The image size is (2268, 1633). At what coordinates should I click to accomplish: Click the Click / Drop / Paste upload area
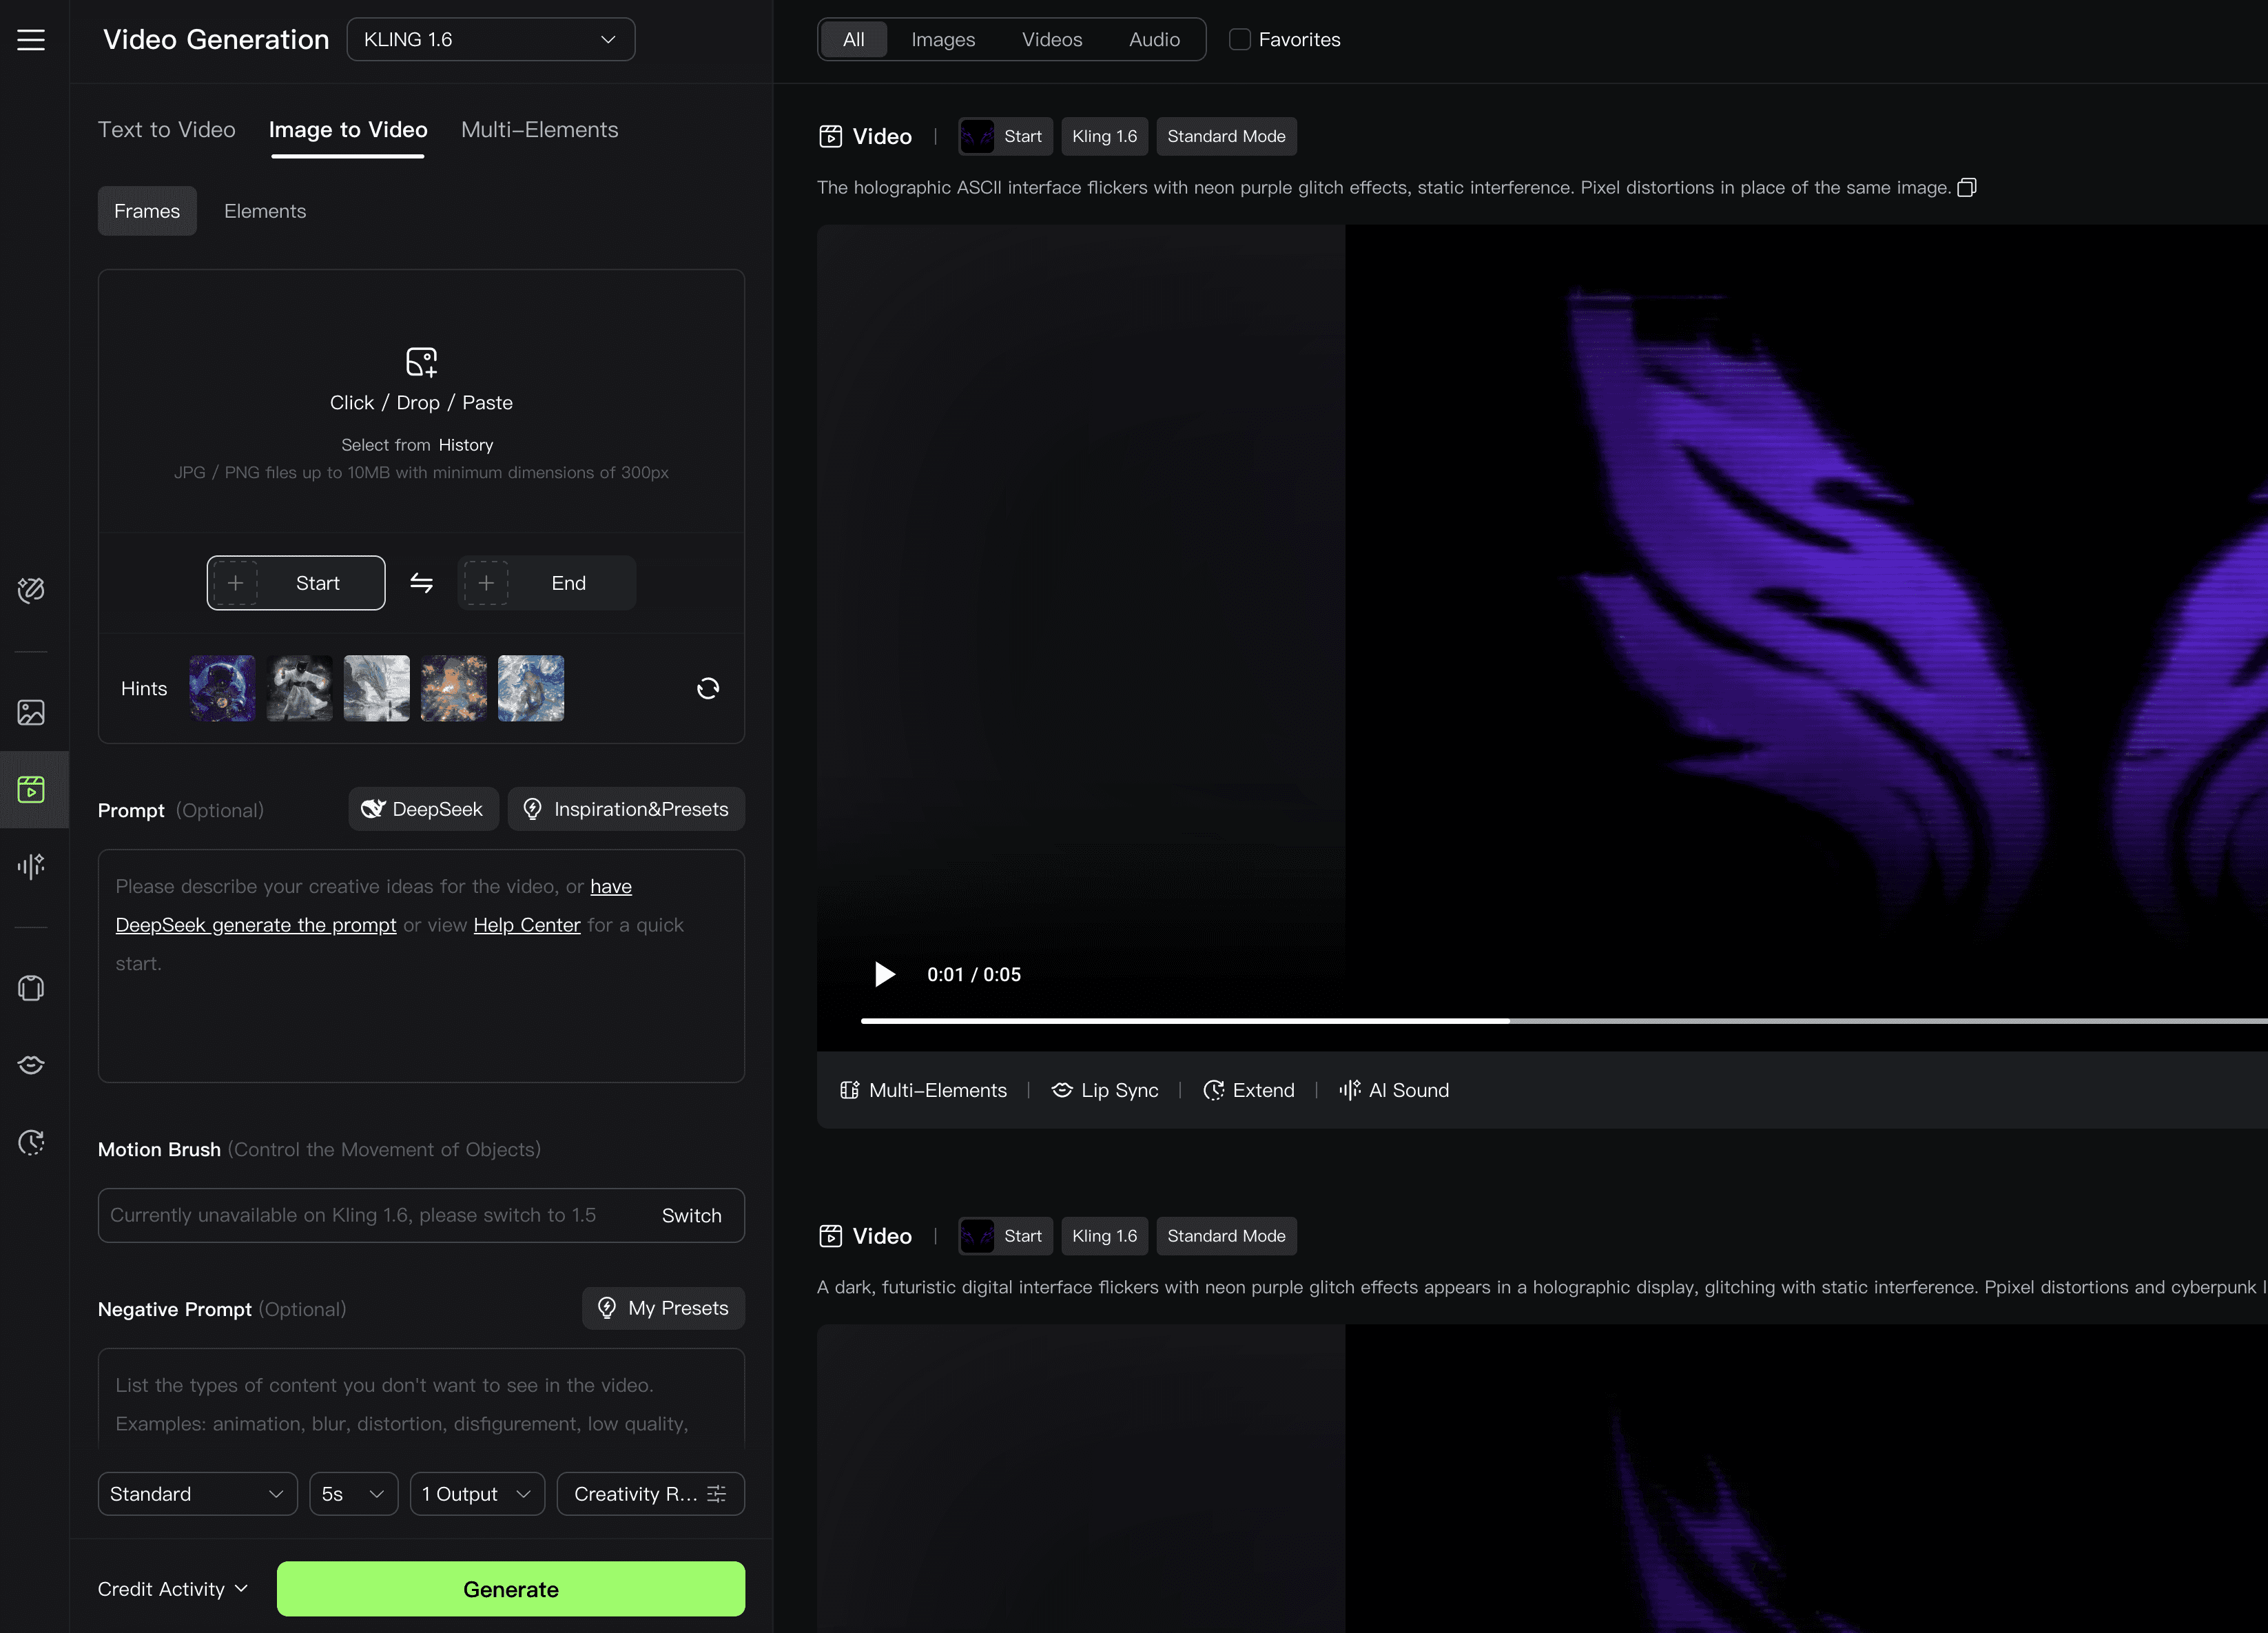(x=421, y=401)
